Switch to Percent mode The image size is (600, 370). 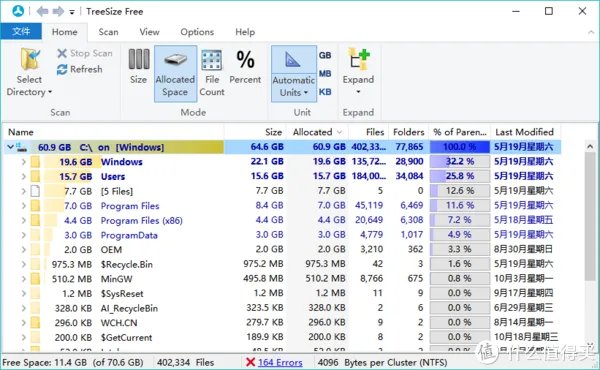click(245, 67)
